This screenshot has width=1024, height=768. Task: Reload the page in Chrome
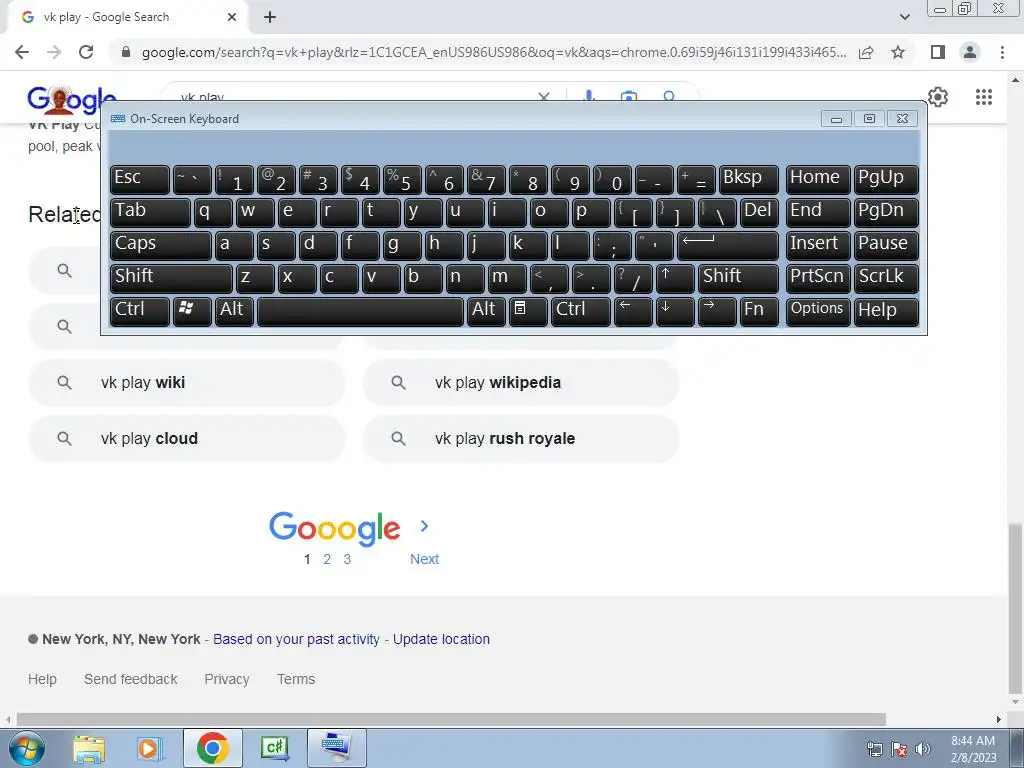[86, 52]
